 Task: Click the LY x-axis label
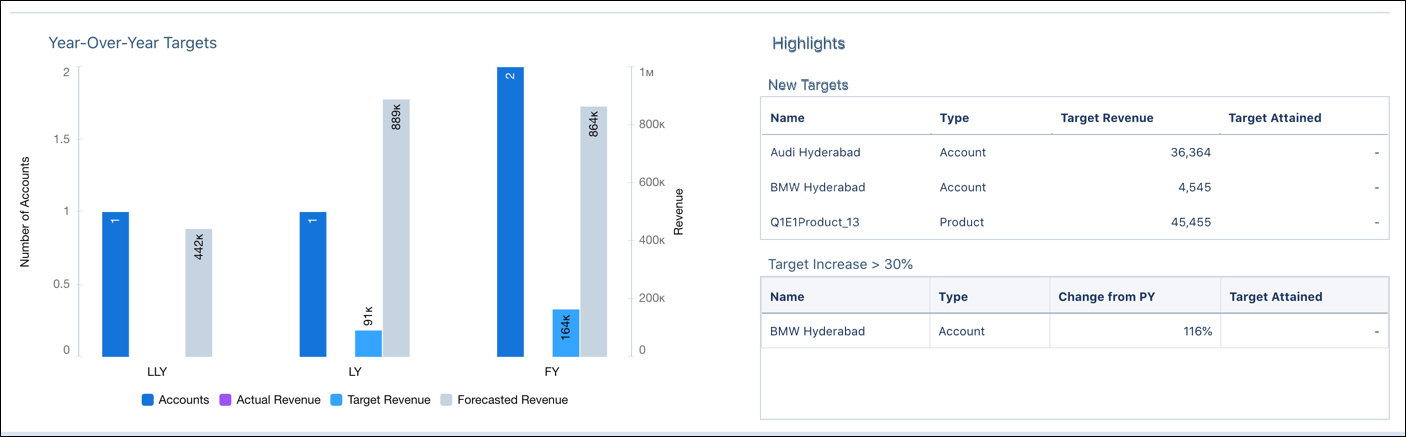coord(354,372)
